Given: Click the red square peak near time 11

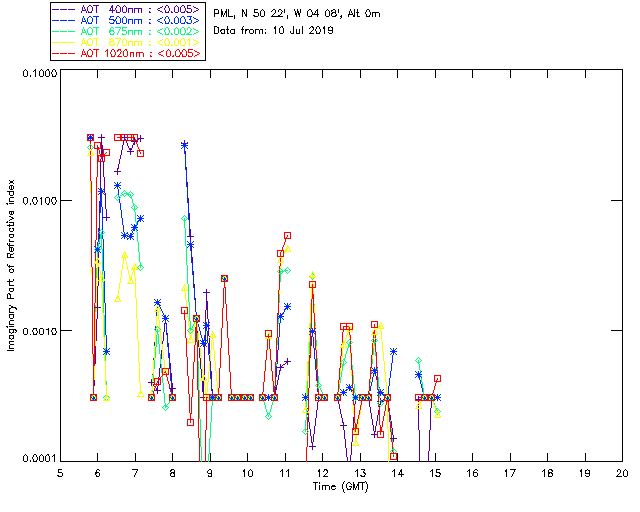Looking at the screenshot, I should (288, 236).
